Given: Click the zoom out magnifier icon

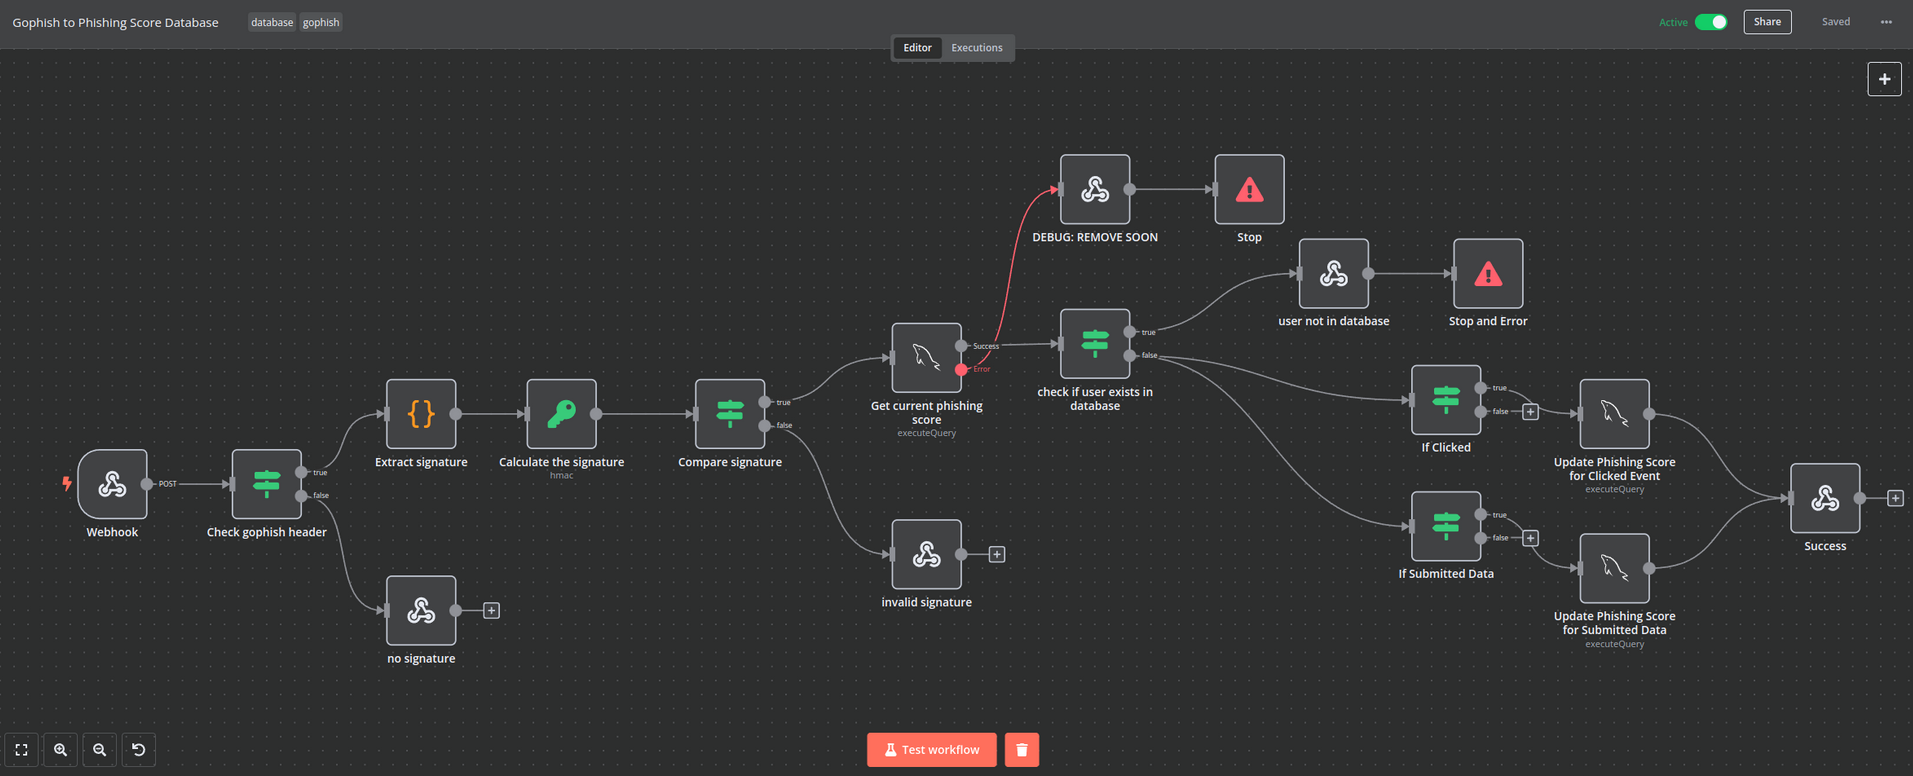Looking at the screenshot, I should click(100, 750).
